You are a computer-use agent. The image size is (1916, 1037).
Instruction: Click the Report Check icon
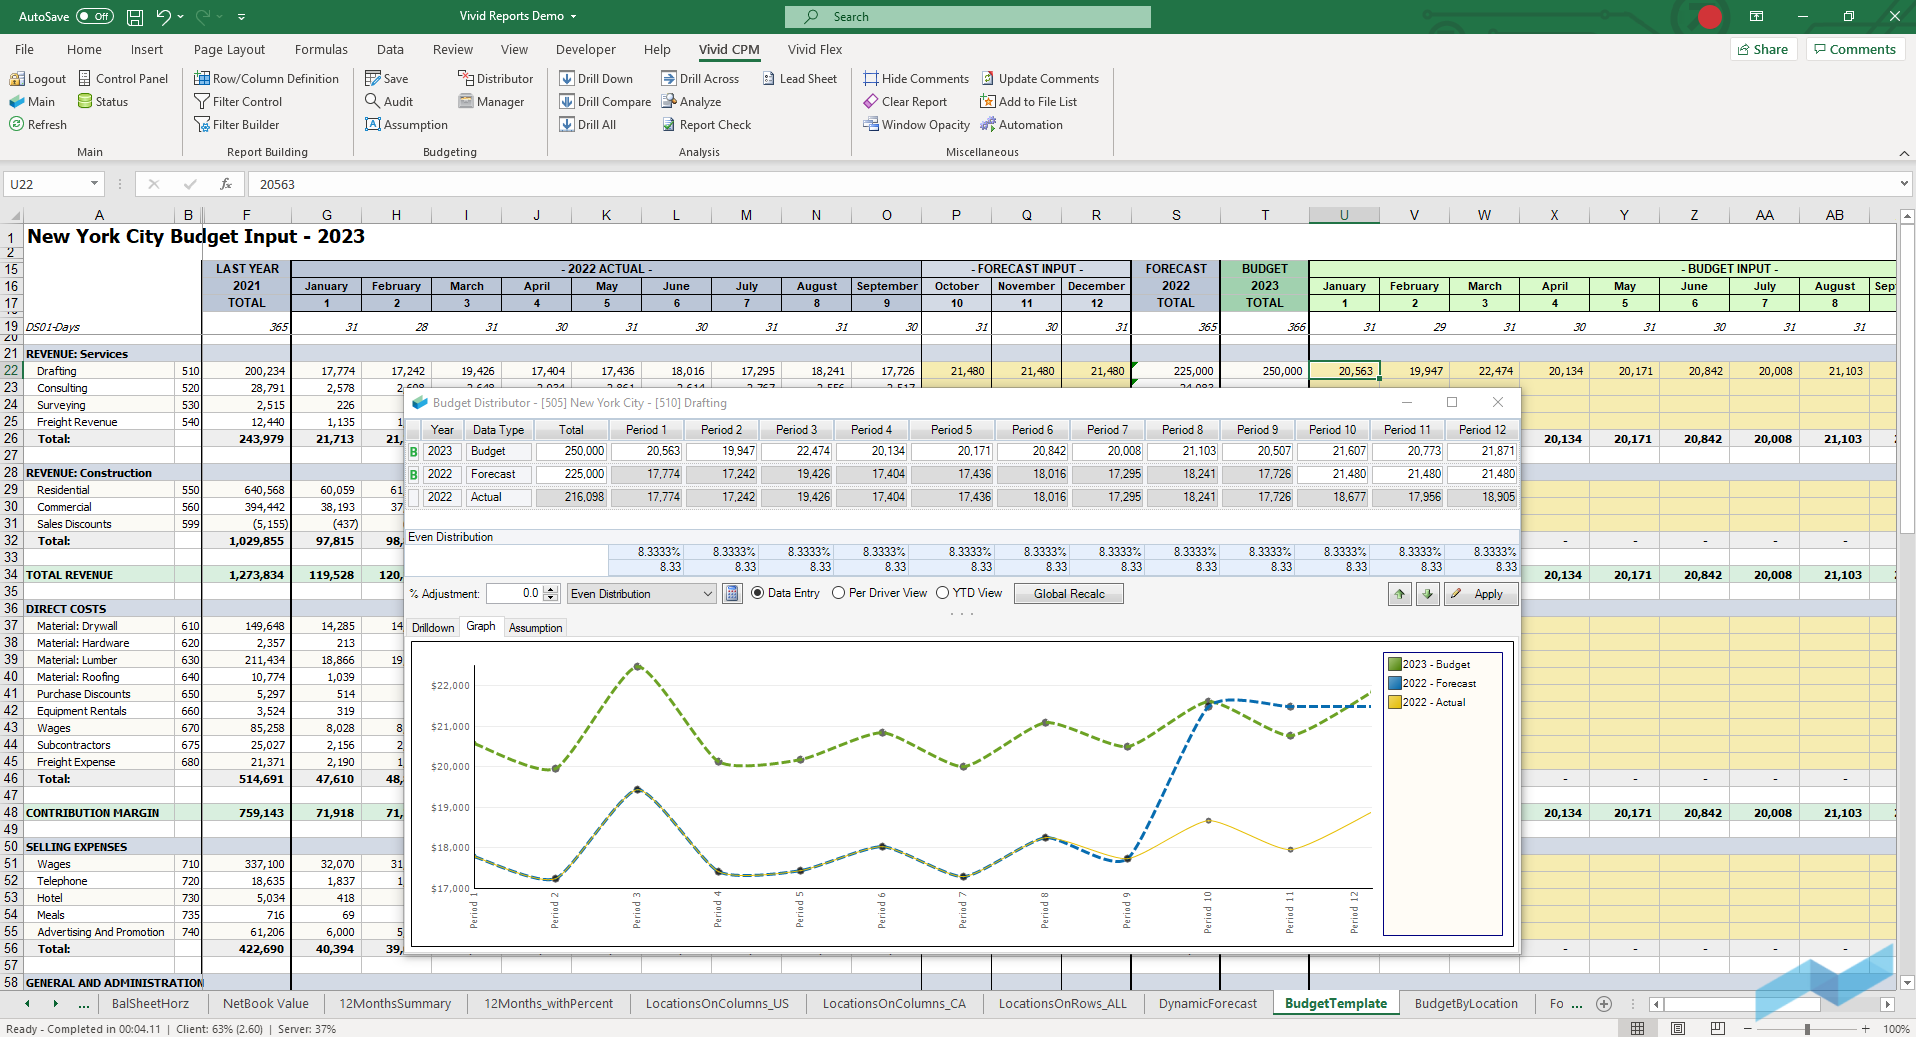pos(669,125)
